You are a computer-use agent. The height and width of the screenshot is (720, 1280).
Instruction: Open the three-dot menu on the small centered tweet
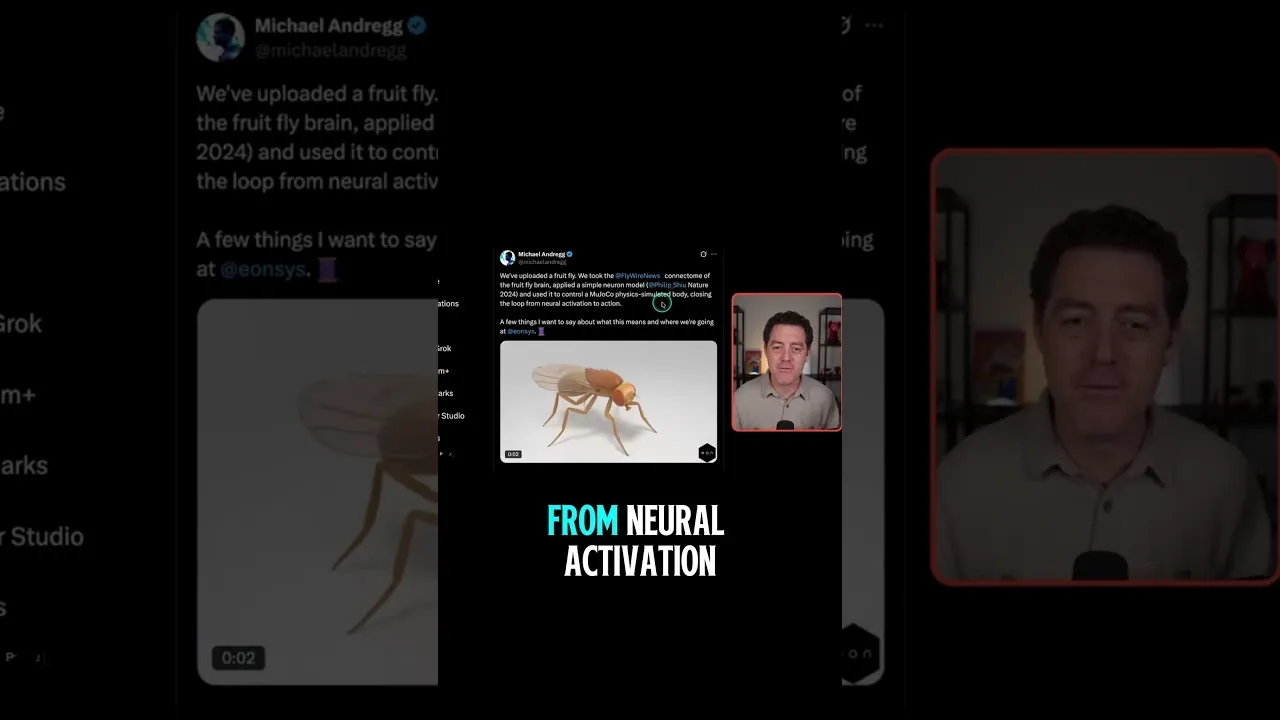(x=713, y=254)
